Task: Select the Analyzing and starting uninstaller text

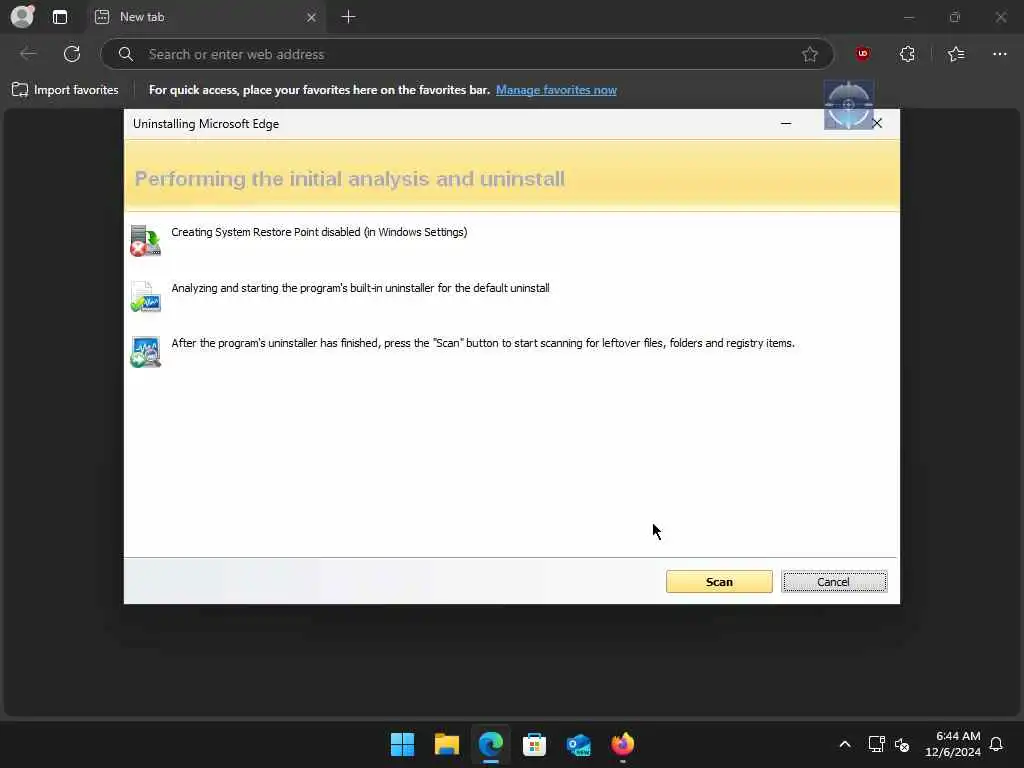Action: [360, 288]
